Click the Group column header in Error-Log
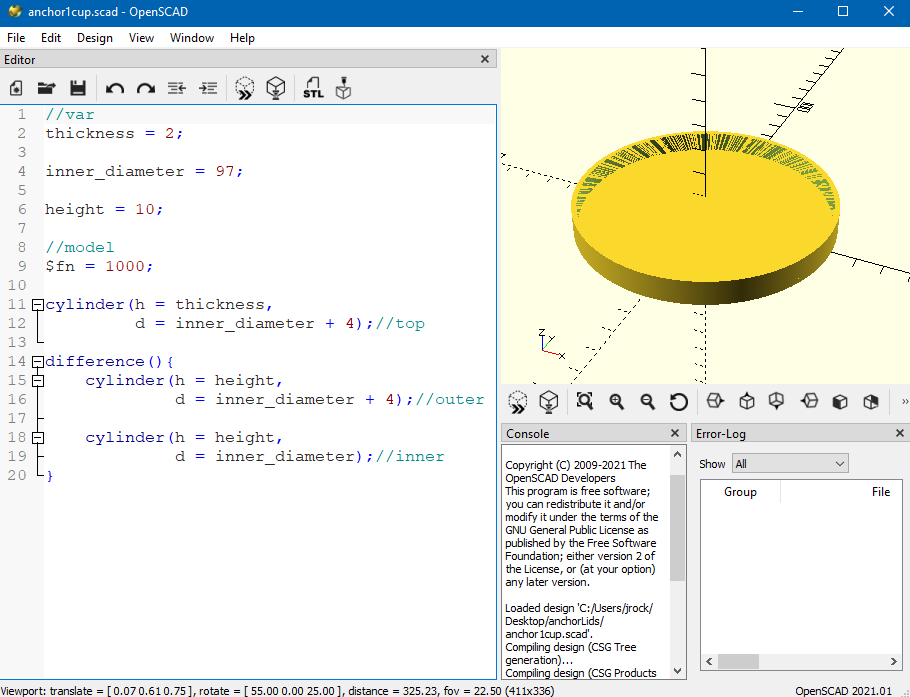Screen dimensions: 910x697 pyautogui.click(x=740, y=492)
